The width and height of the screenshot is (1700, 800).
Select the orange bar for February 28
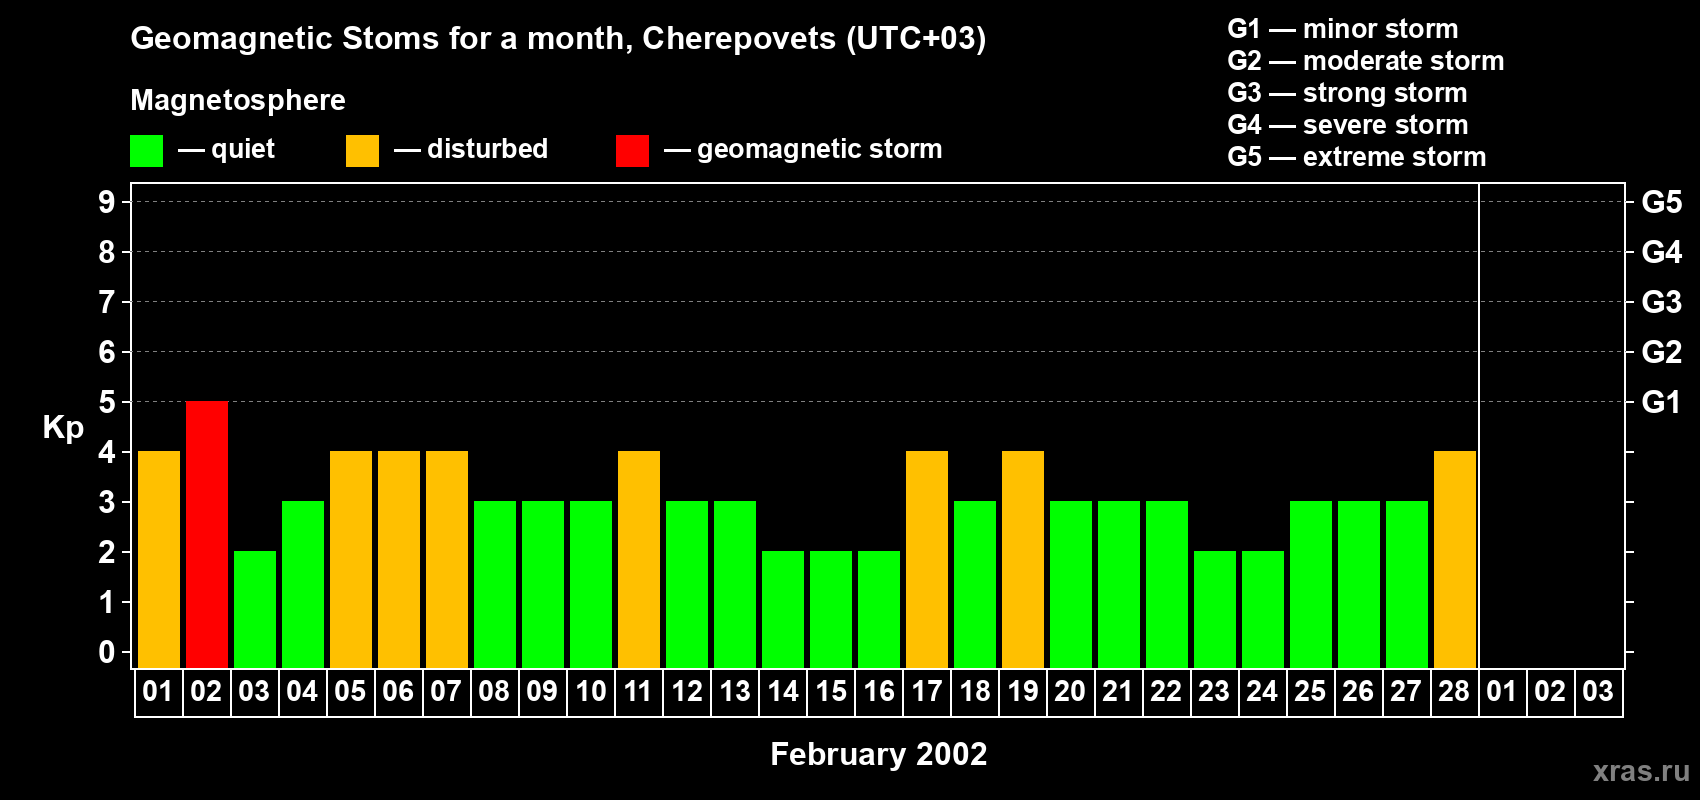pyautogui.click(x=1455, y=559)
